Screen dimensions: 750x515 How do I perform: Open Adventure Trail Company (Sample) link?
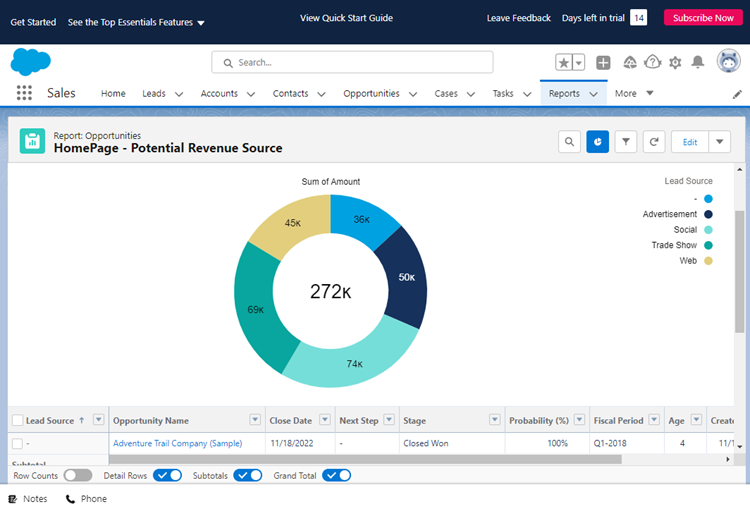(x=177, y=443)
